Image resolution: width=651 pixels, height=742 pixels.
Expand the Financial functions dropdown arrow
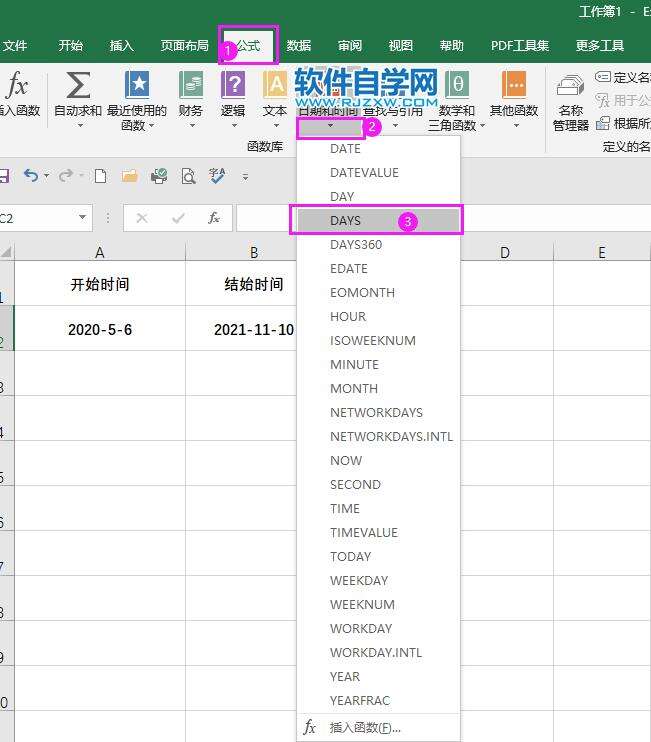pos(193,126)
